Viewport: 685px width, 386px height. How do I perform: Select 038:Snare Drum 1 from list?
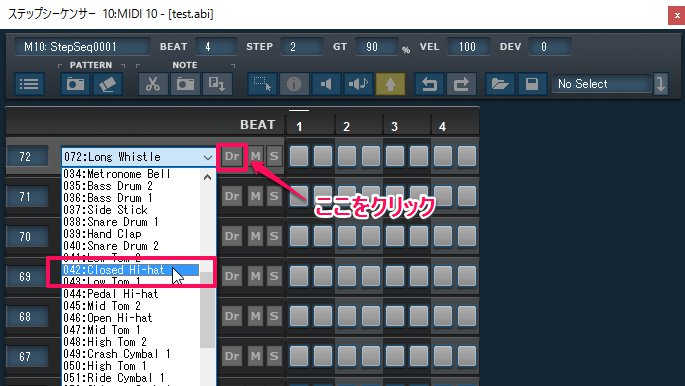coord(131,222)
